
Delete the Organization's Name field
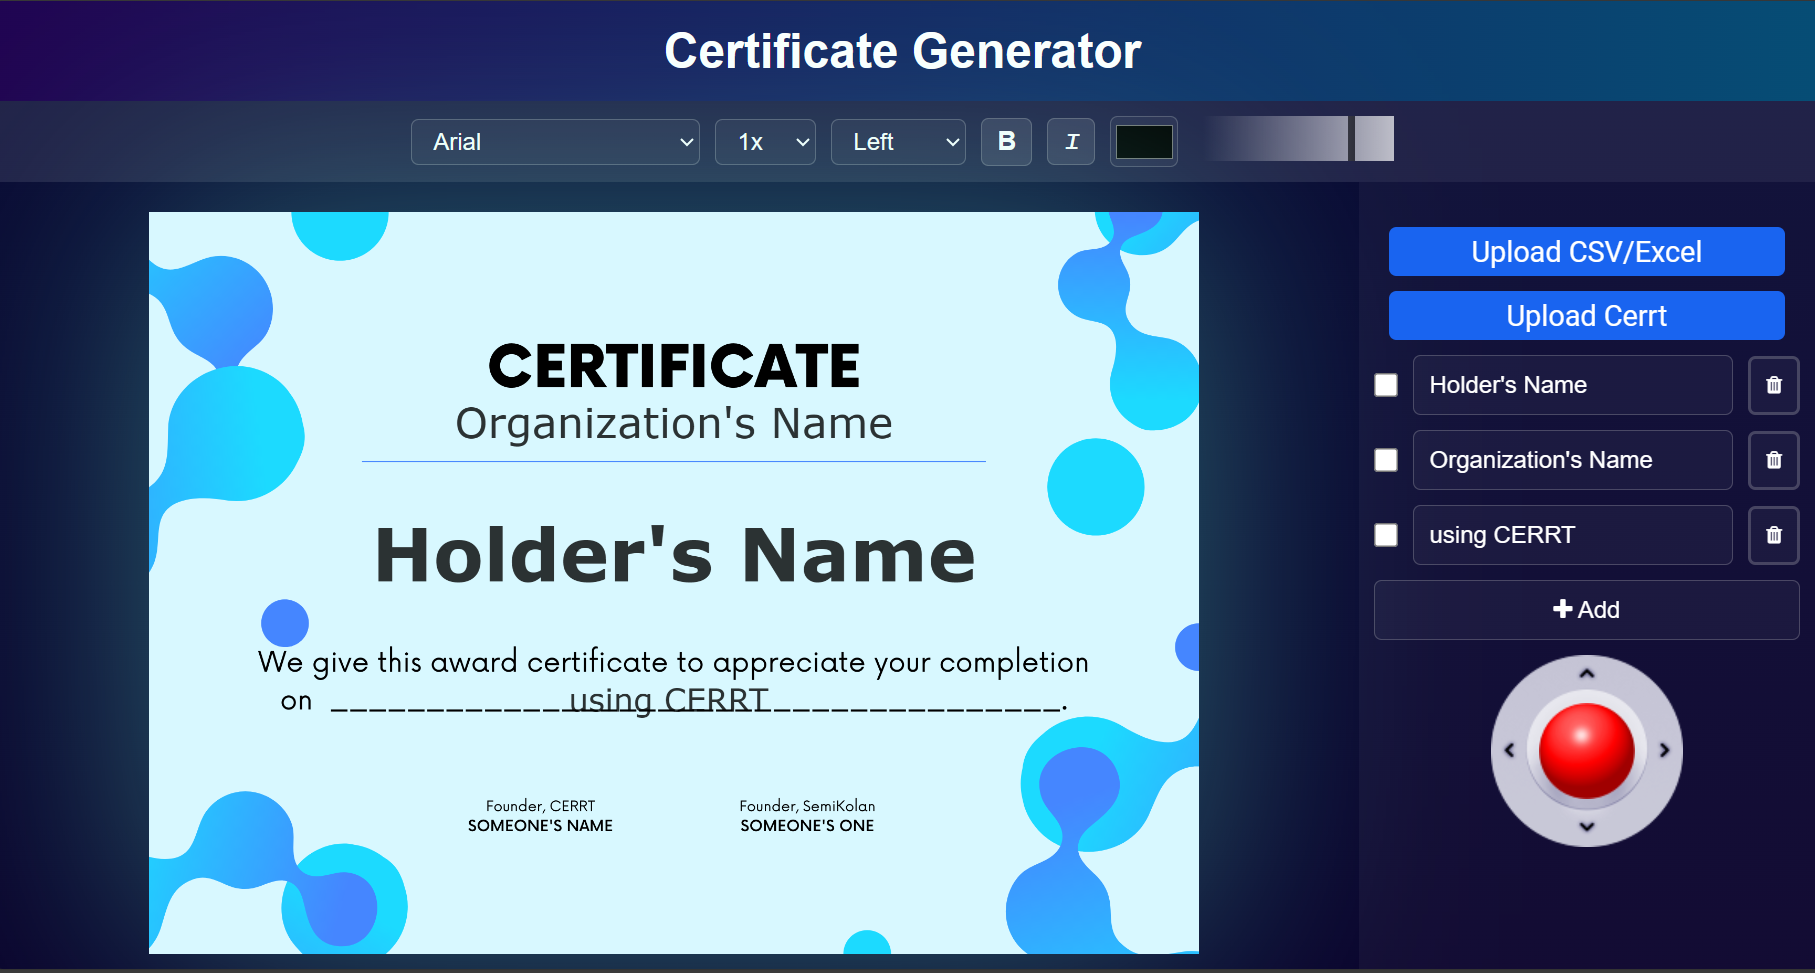pyautogui.click(x=1773, y=460)
